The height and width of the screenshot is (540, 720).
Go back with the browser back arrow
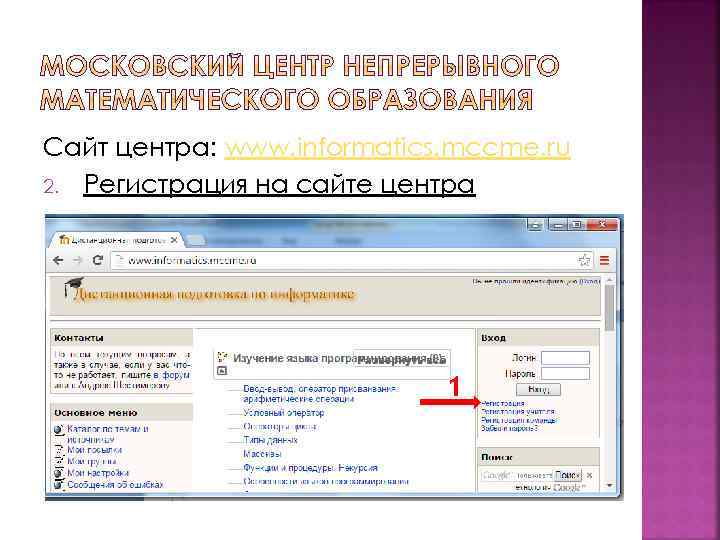click(58, 260)
